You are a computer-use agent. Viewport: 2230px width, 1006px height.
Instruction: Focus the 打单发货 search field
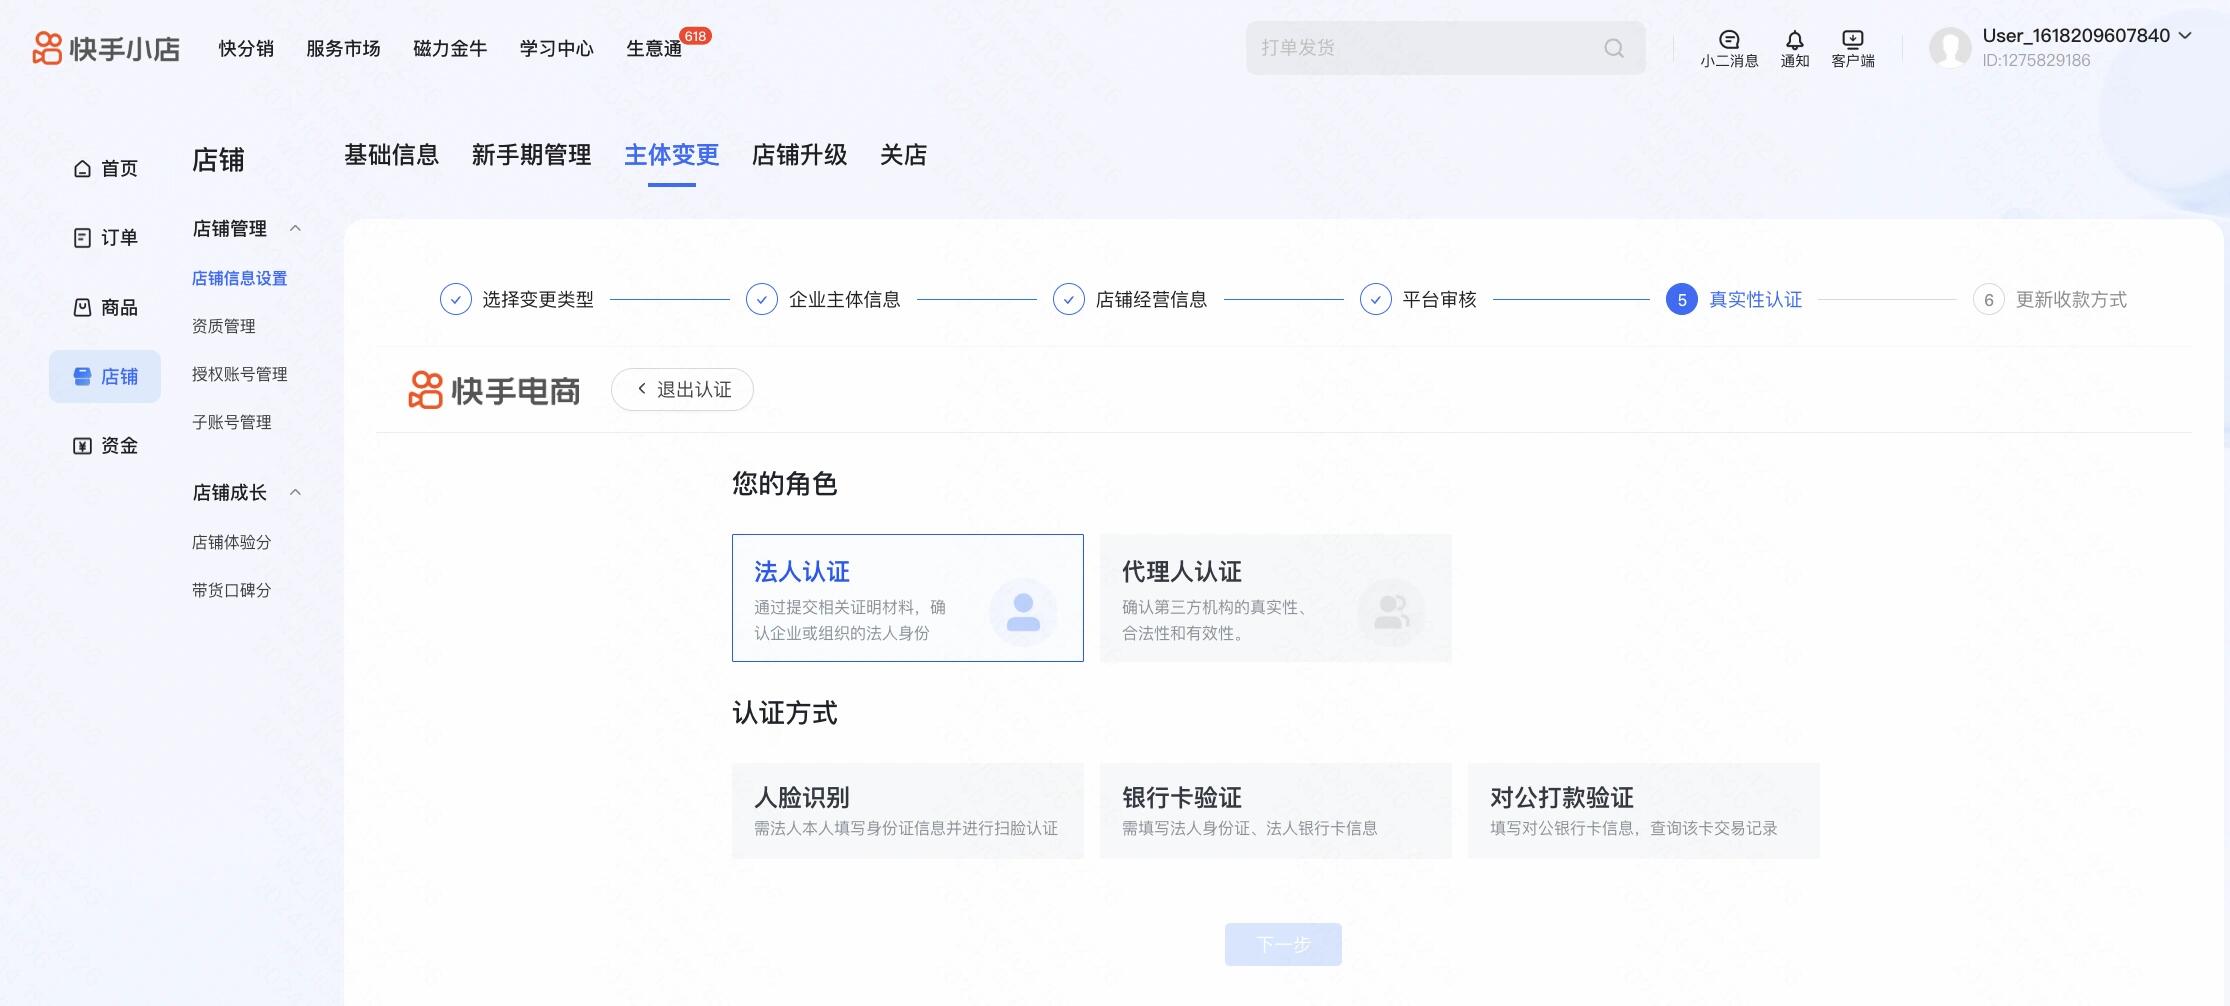(1446, 48)
